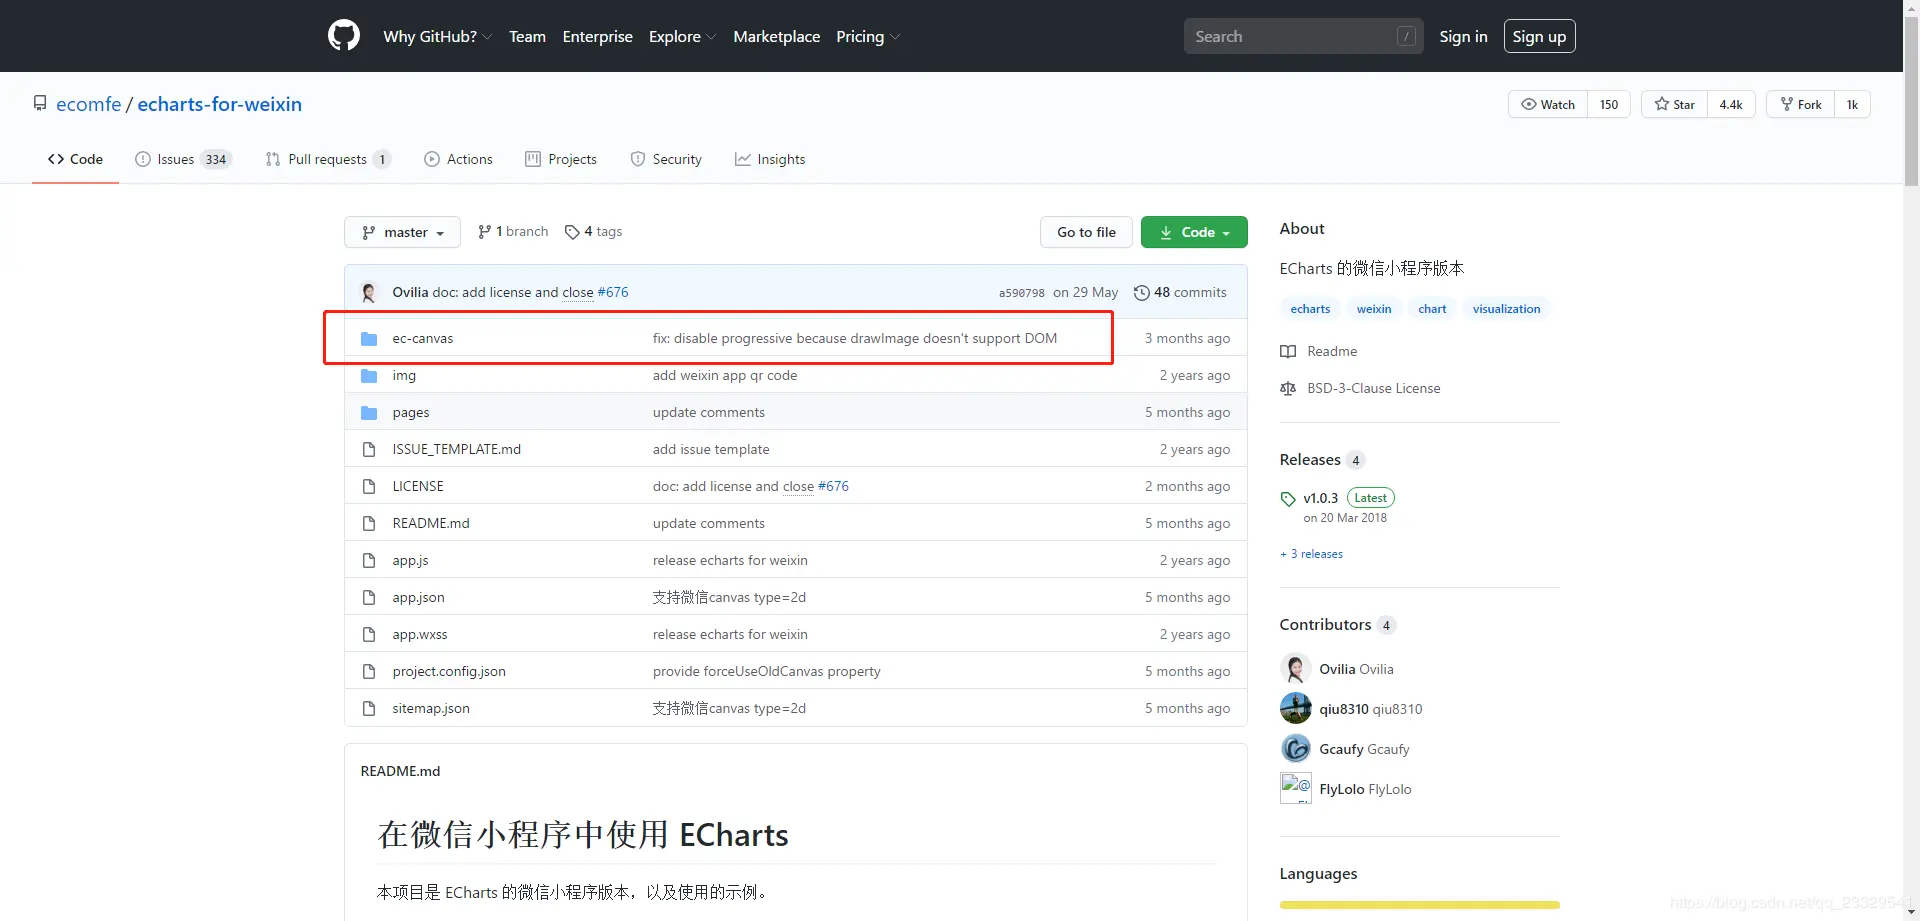Open the Team page in the header
Viewport: 1920px width, 921px height.
click(x=527, y=37)
